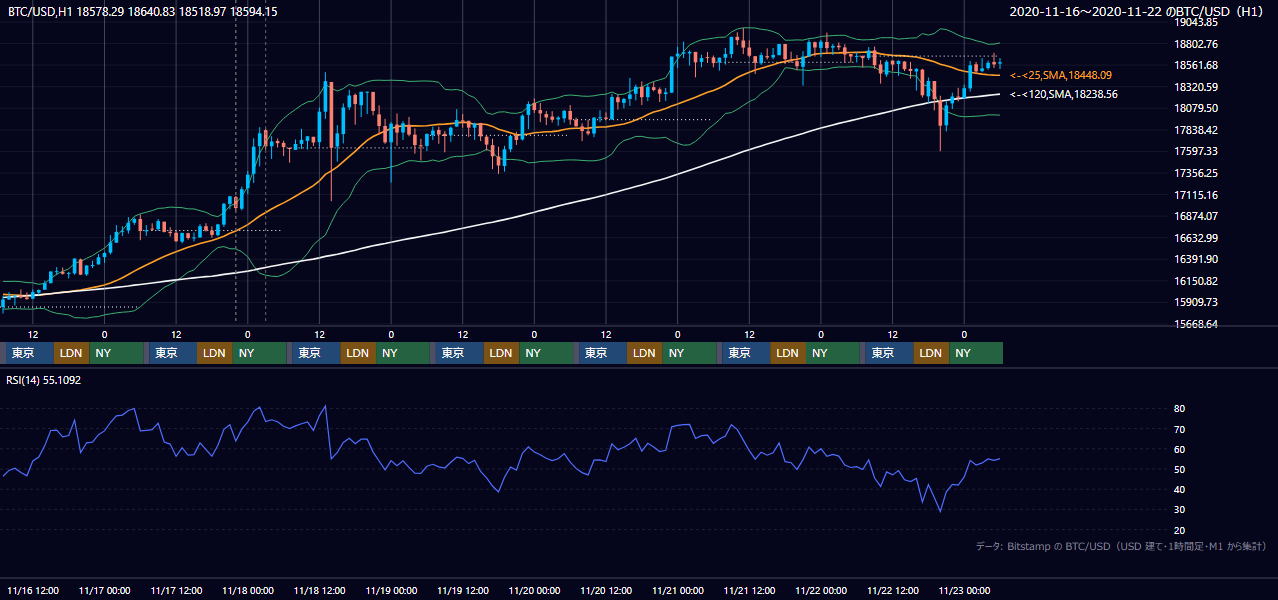Select the 11/19 00:00 date label
Image resolution: width=1278 pixels, height=600 pixels.
click(x=391, y=591)
